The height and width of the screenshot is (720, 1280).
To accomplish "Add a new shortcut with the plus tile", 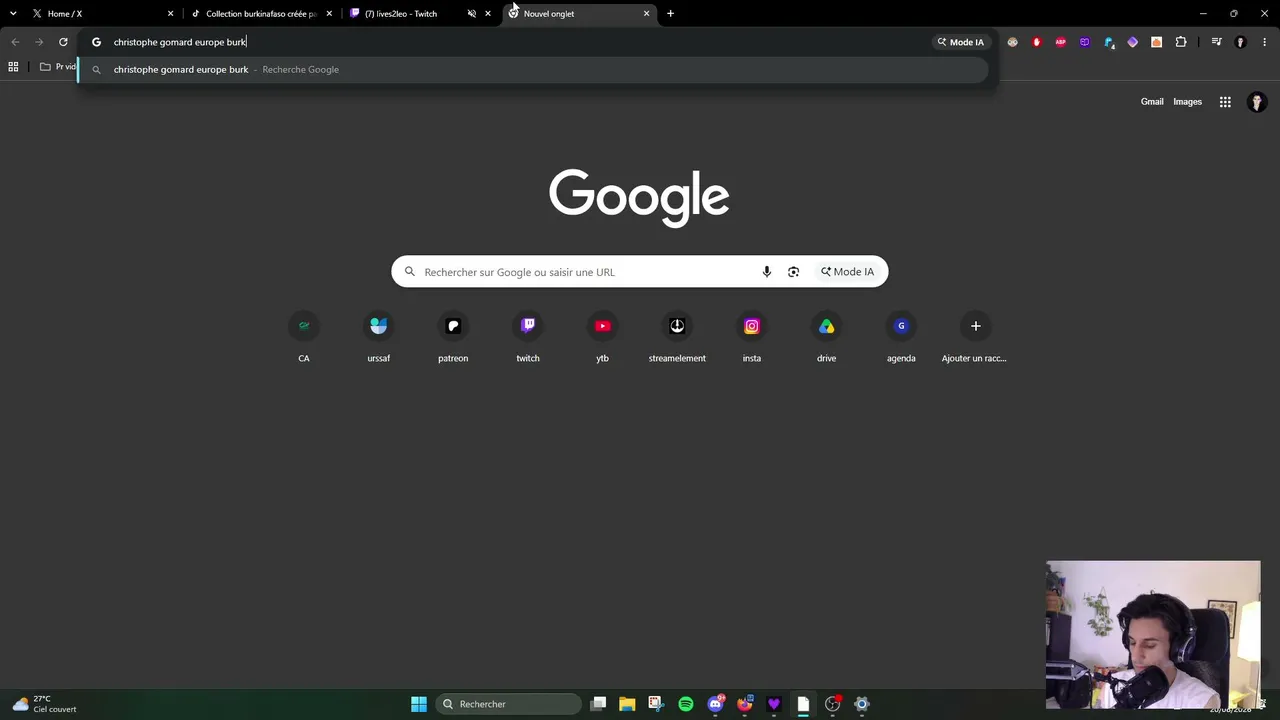I will (x=975, y=337).
